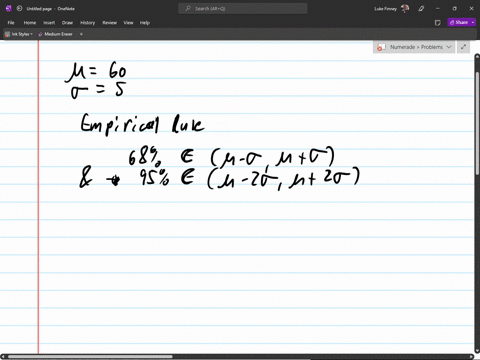Open the sticky notes feed icon

coord(438,23)
